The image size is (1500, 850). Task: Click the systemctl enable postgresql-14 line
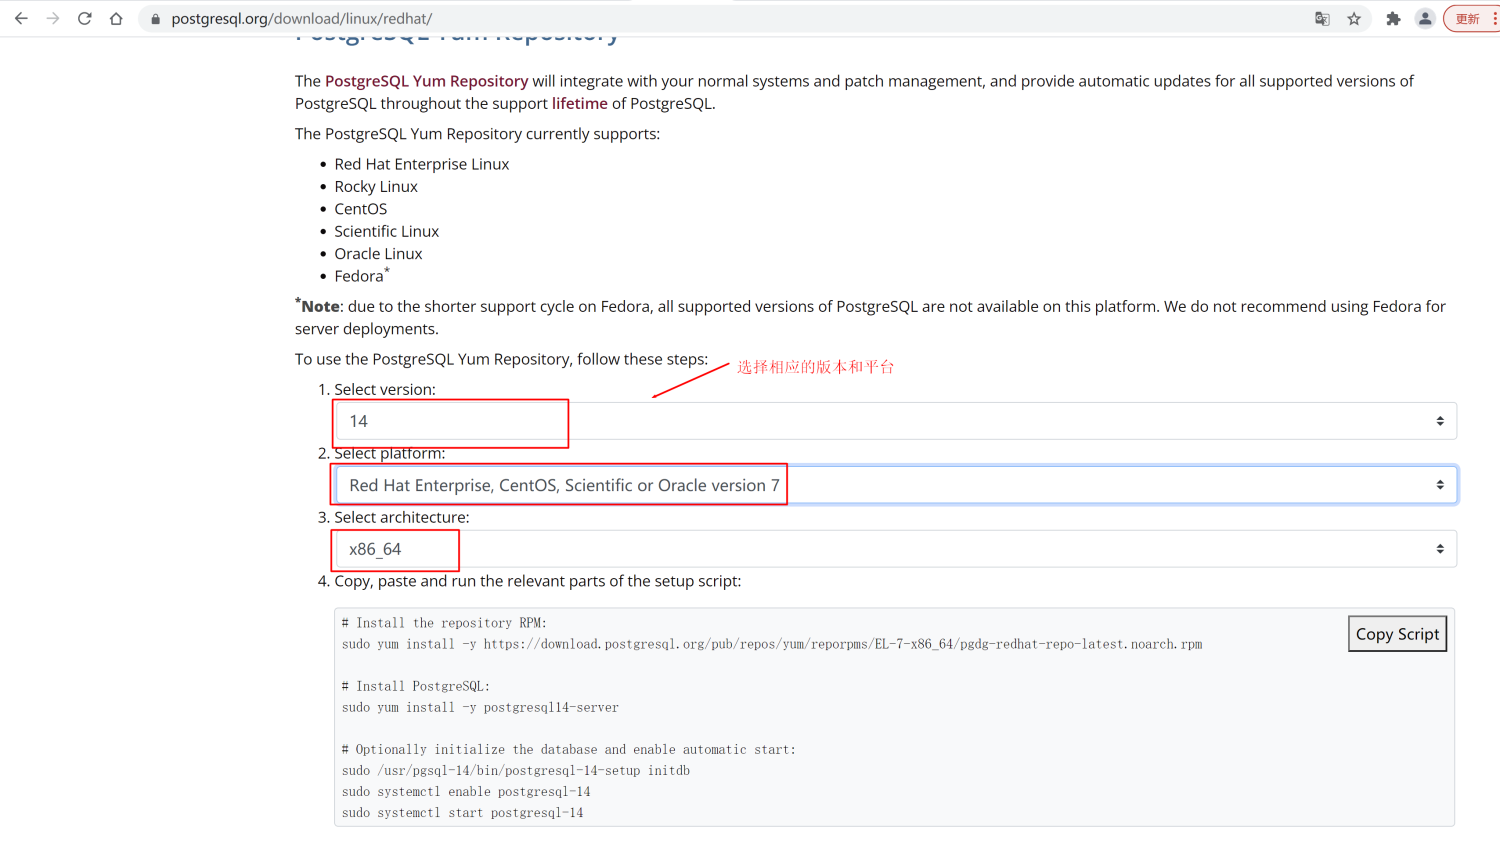[466, 791]
